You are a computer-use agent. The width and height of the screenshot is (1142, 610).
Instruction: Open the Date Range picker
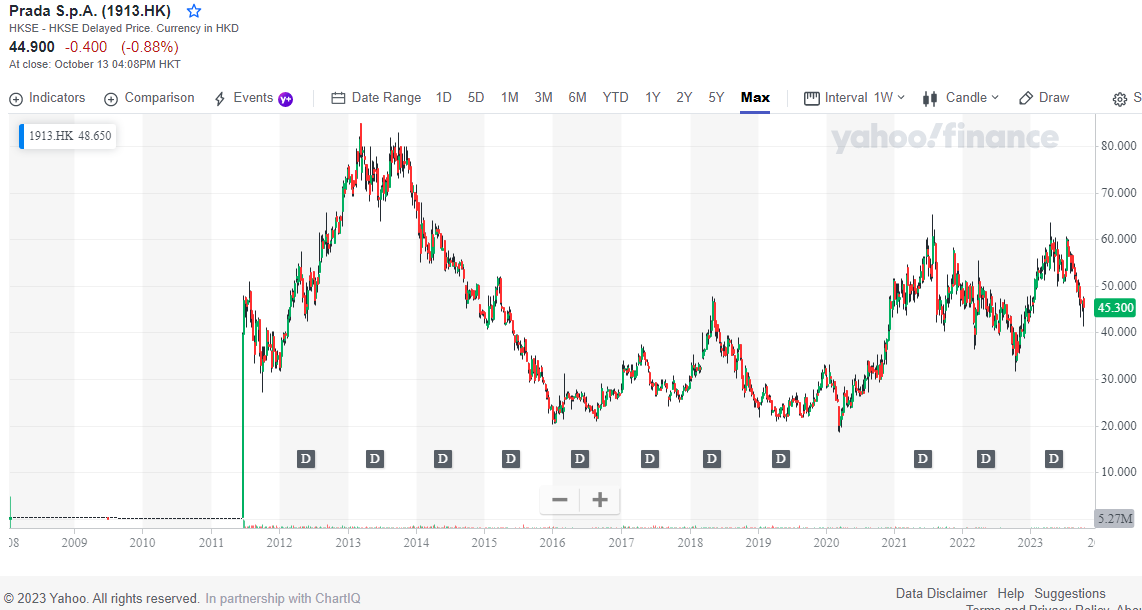(x=376, y=98)
